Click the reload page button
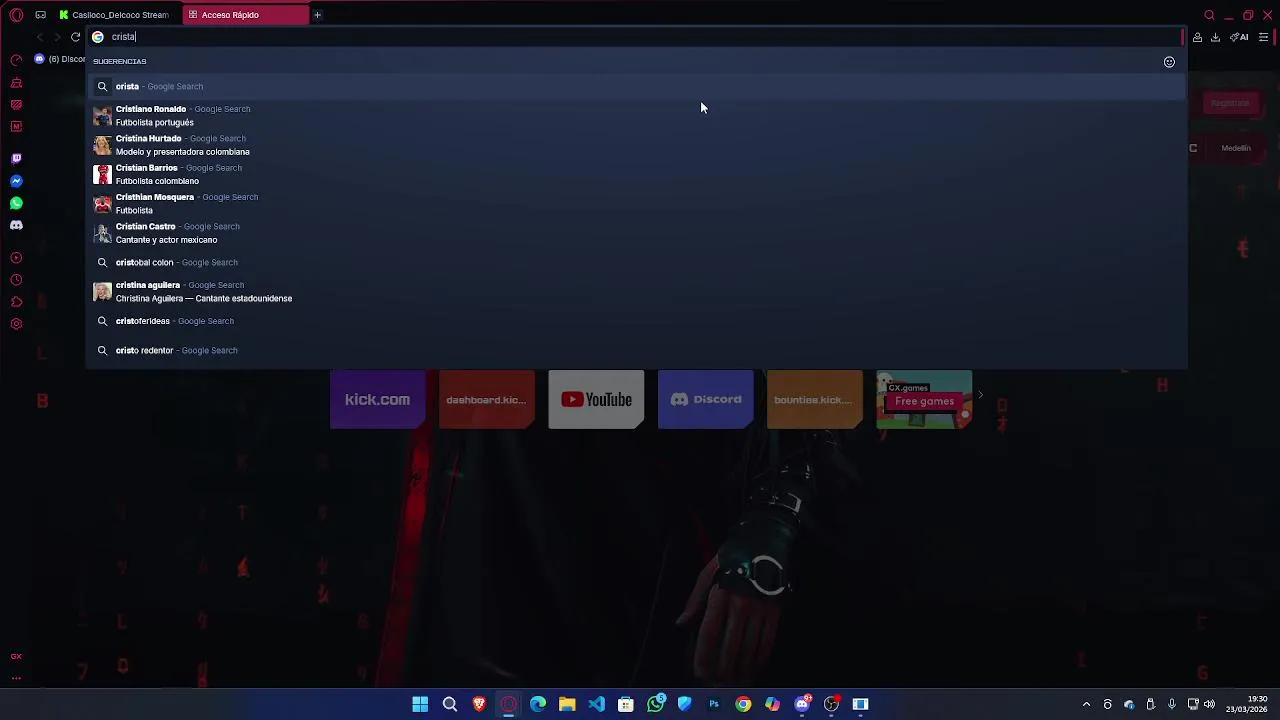Screen dimensions: 1280x720 click(x=75, y=37)
